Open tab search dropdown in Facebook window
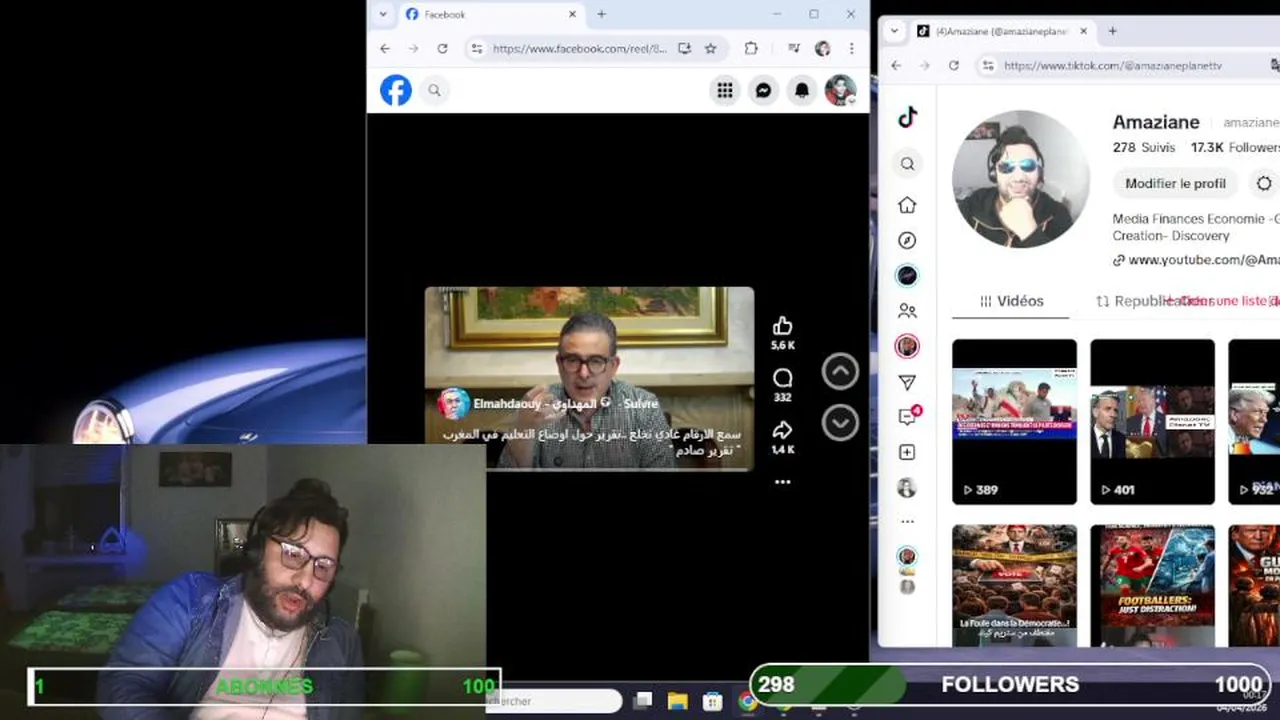This screenshot has height=720, width=1280. click(383, 14)
